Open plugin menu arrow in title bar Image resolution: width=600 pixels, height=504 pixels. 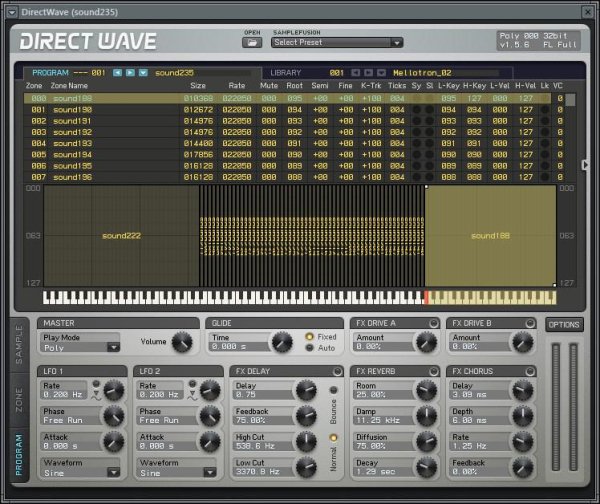coord(12,12)
